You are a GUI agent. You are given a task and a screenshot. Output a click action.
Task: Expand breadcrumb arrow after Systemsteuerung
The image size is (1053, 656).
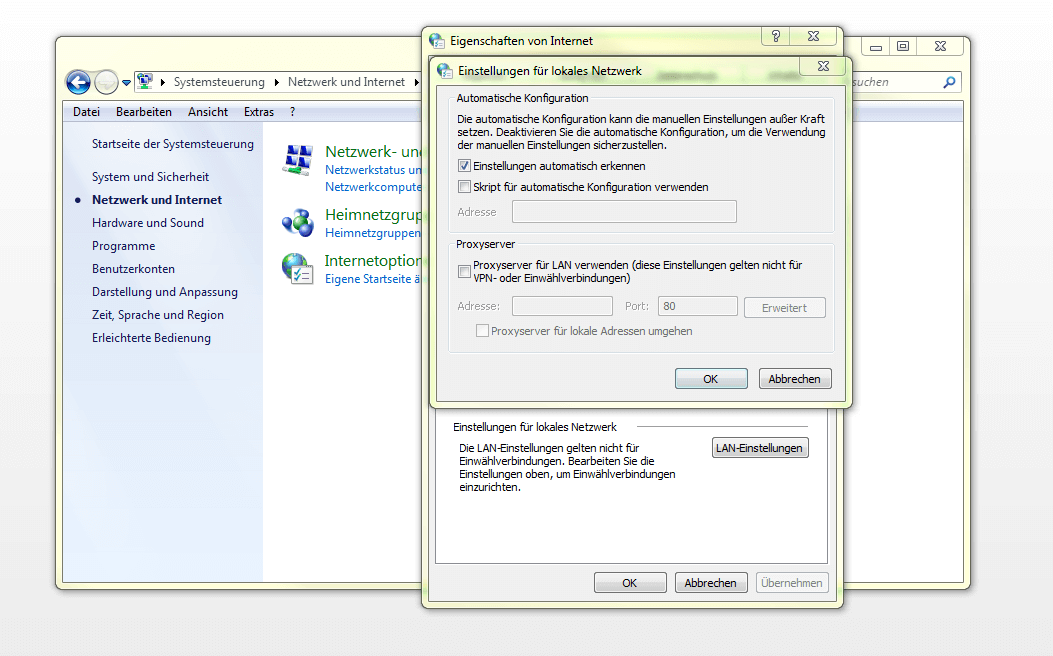(x=277, y=82)
